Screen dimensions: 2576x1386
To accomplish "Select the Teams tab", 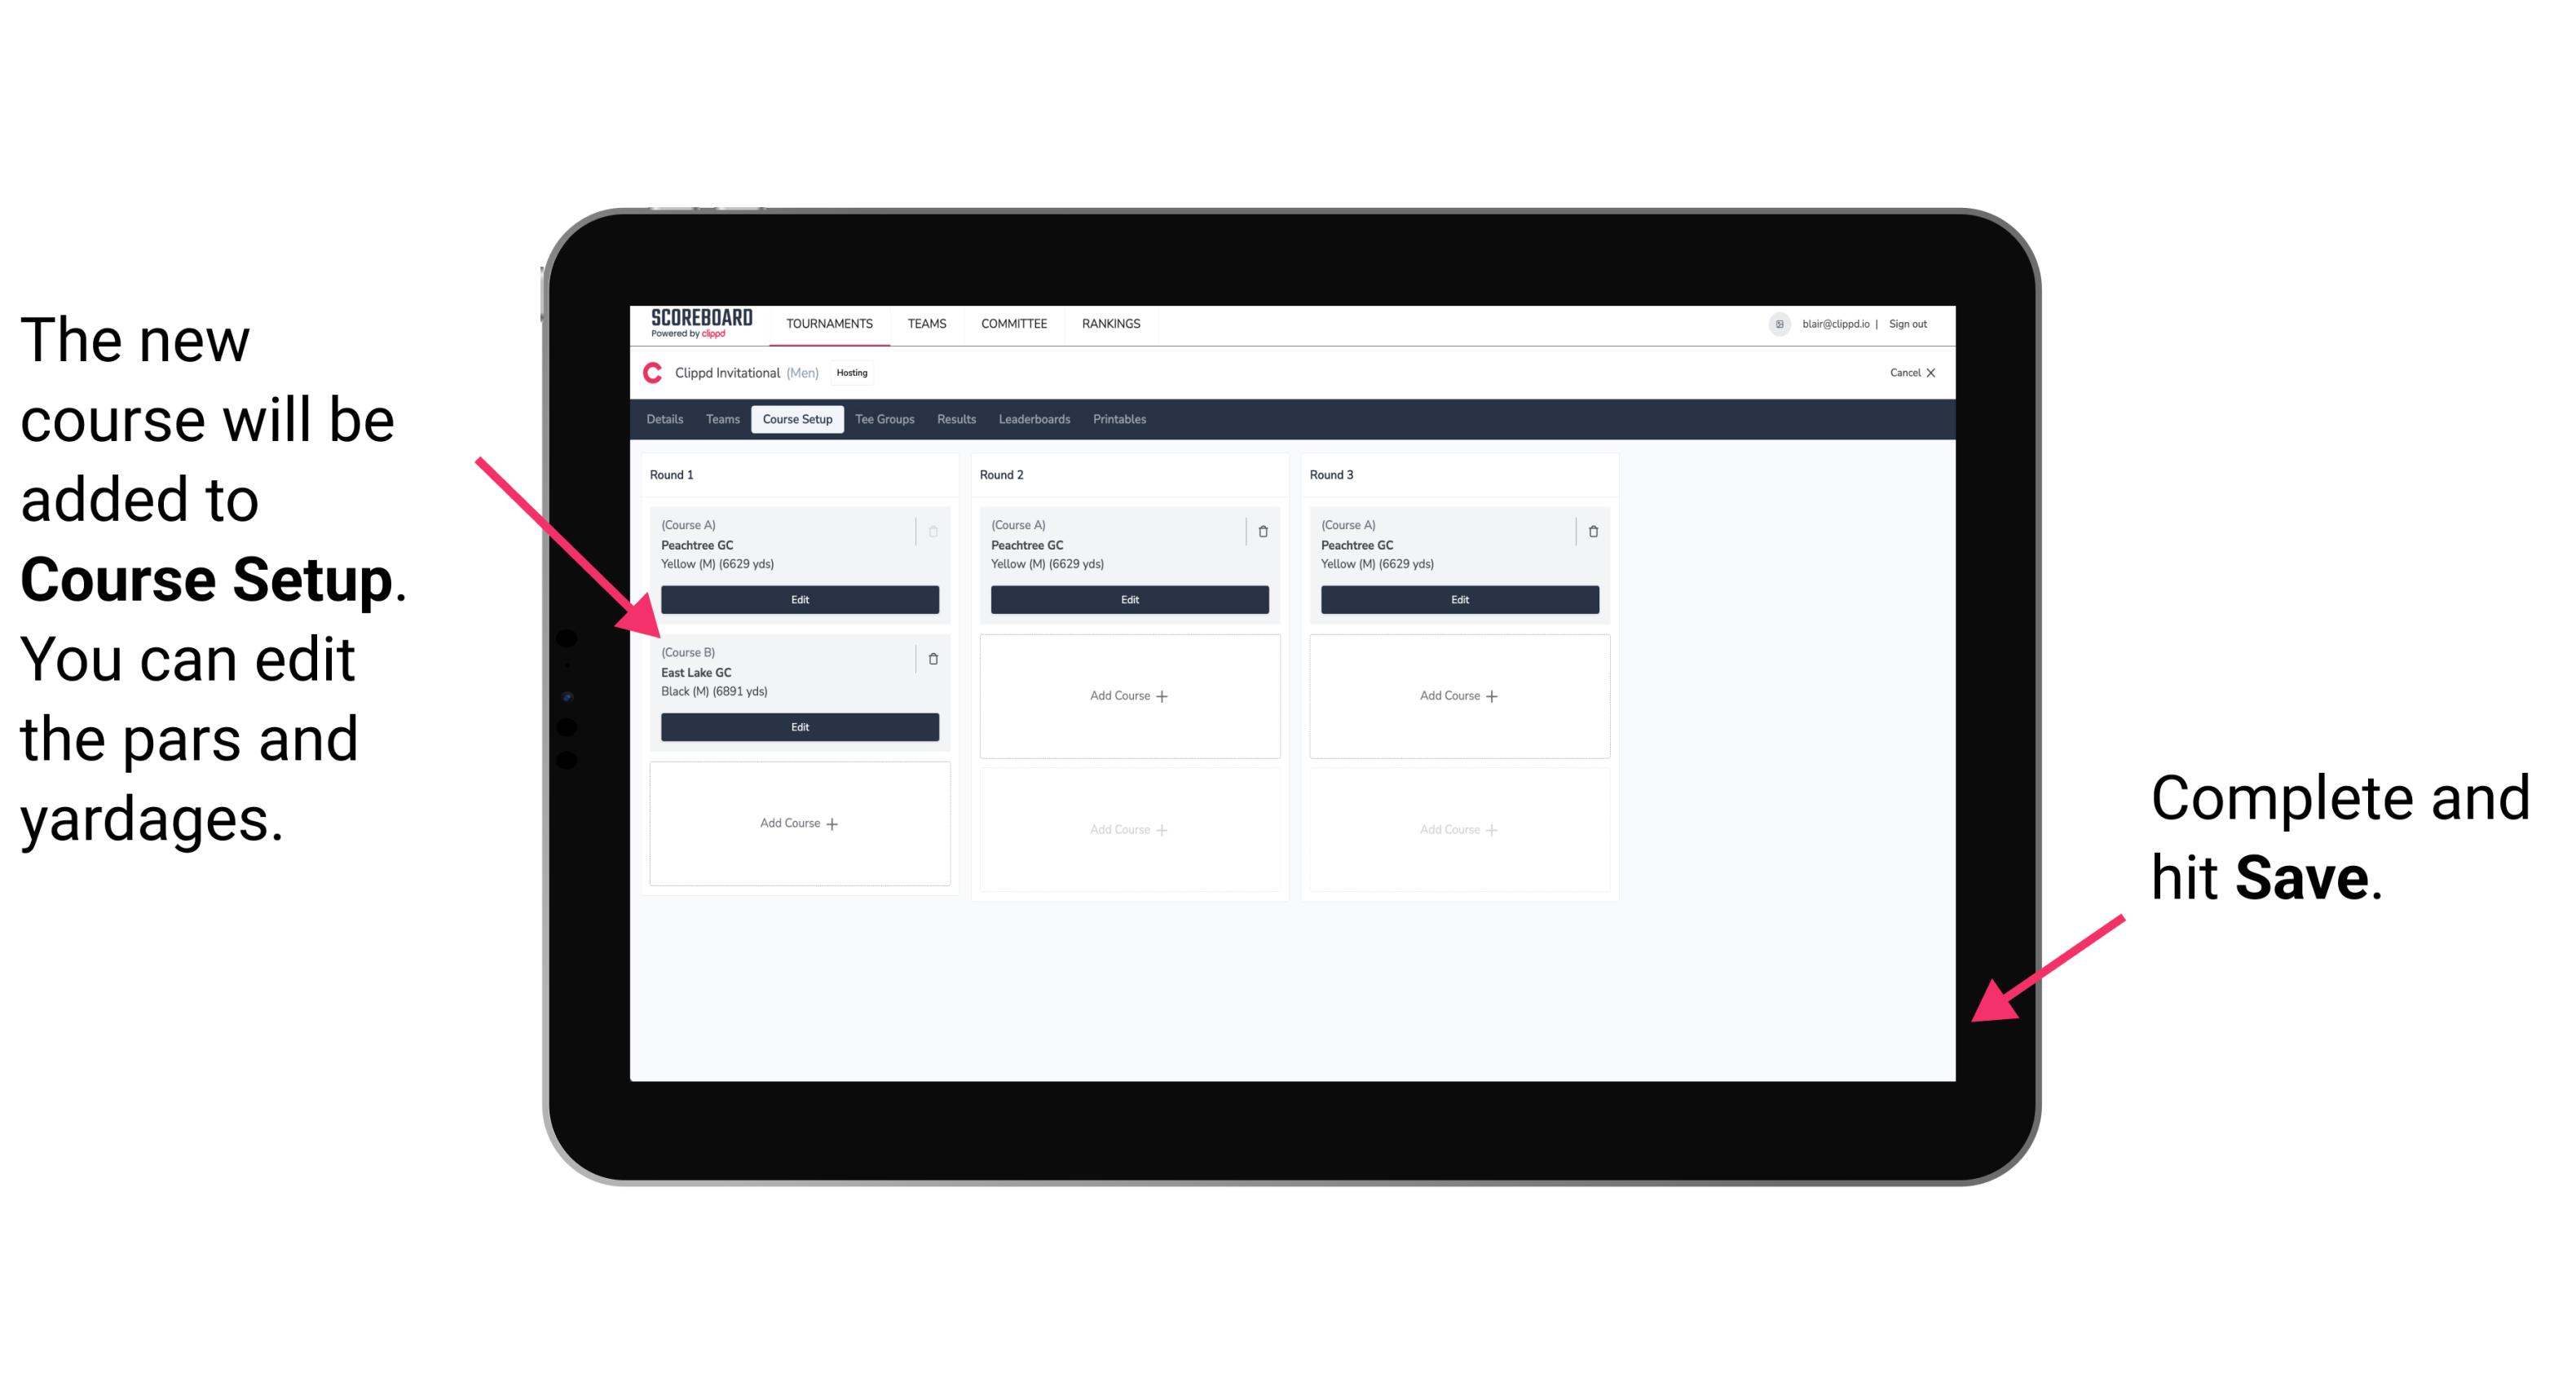I will coord(720,420).
